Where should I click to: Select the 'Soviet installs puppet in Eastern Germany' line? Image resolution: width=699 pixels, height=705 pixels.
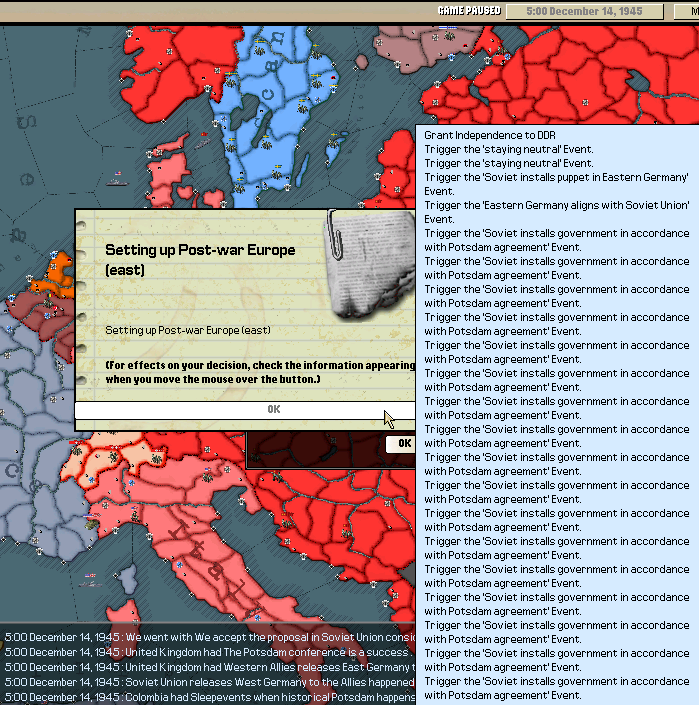[556, 184]
